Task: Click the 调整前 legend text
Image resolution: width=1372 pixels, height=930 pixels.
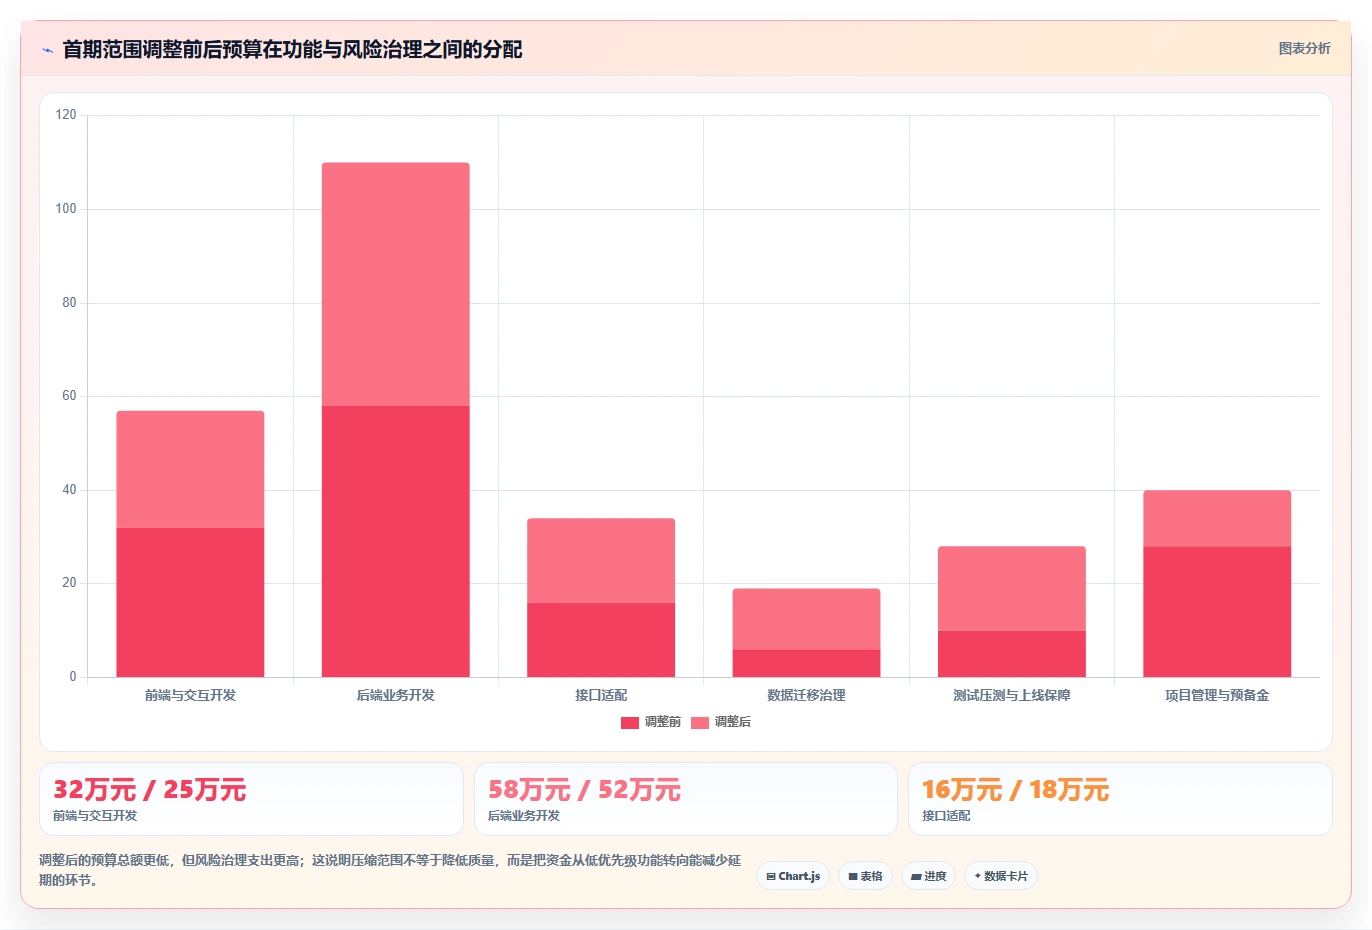Action: [x=662, y=722]
